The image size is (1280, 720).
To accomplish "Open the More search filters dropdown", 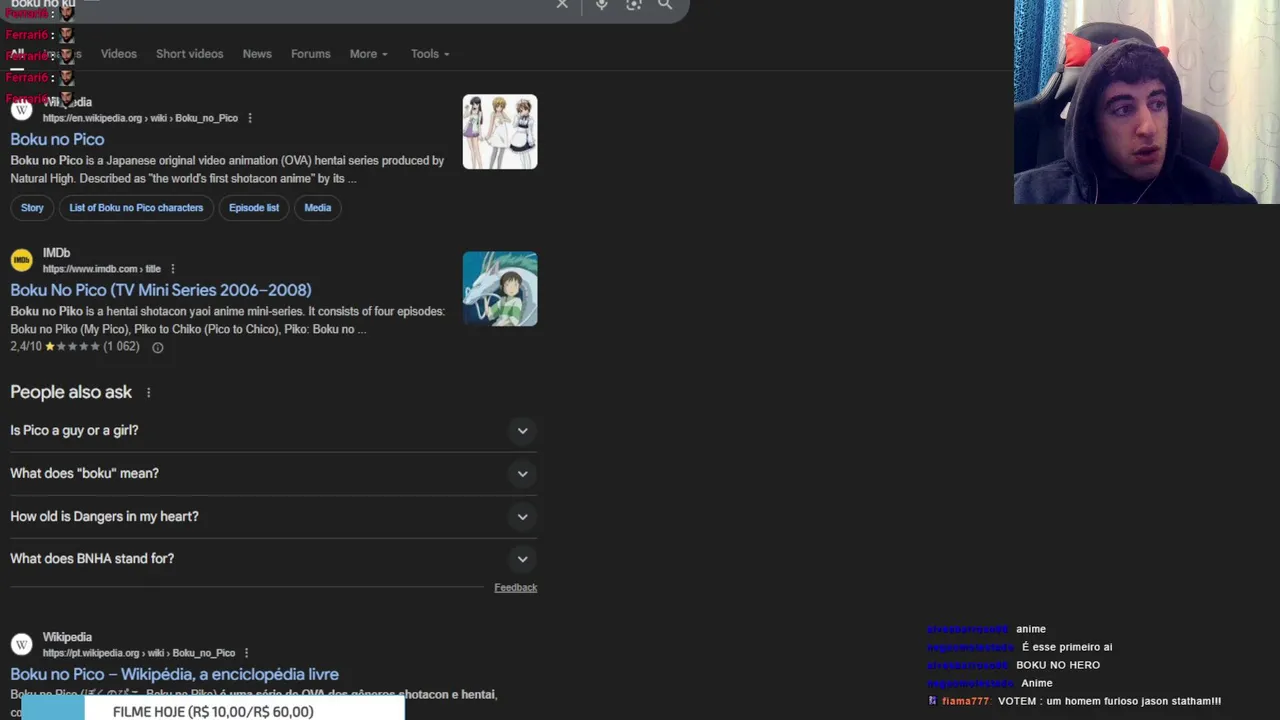I will click(368, 54).
